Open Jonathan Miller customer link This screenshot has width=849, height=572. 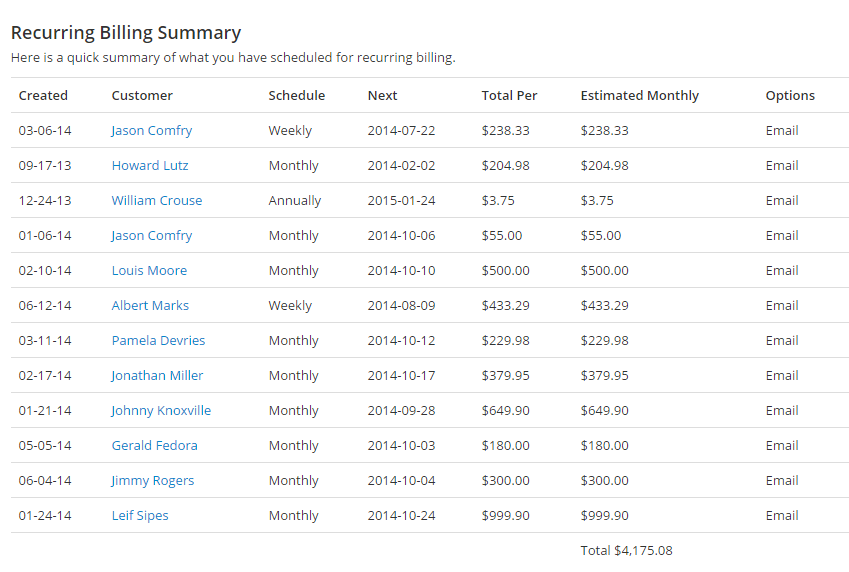pos(157,375)
